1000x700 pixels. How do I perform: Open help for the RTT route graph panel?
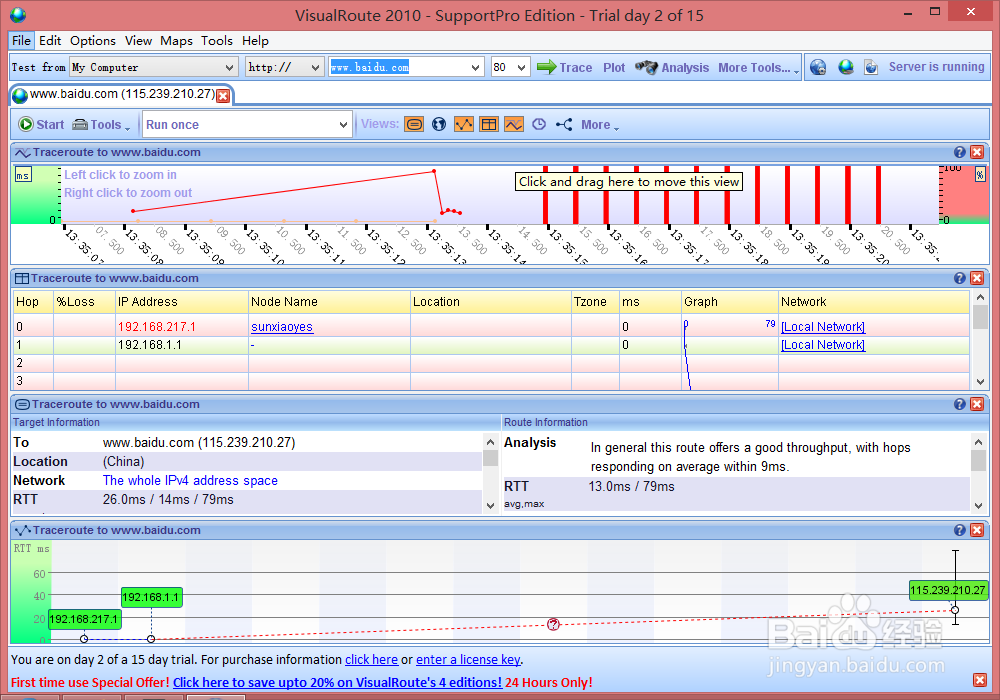[x=960, y=530]
